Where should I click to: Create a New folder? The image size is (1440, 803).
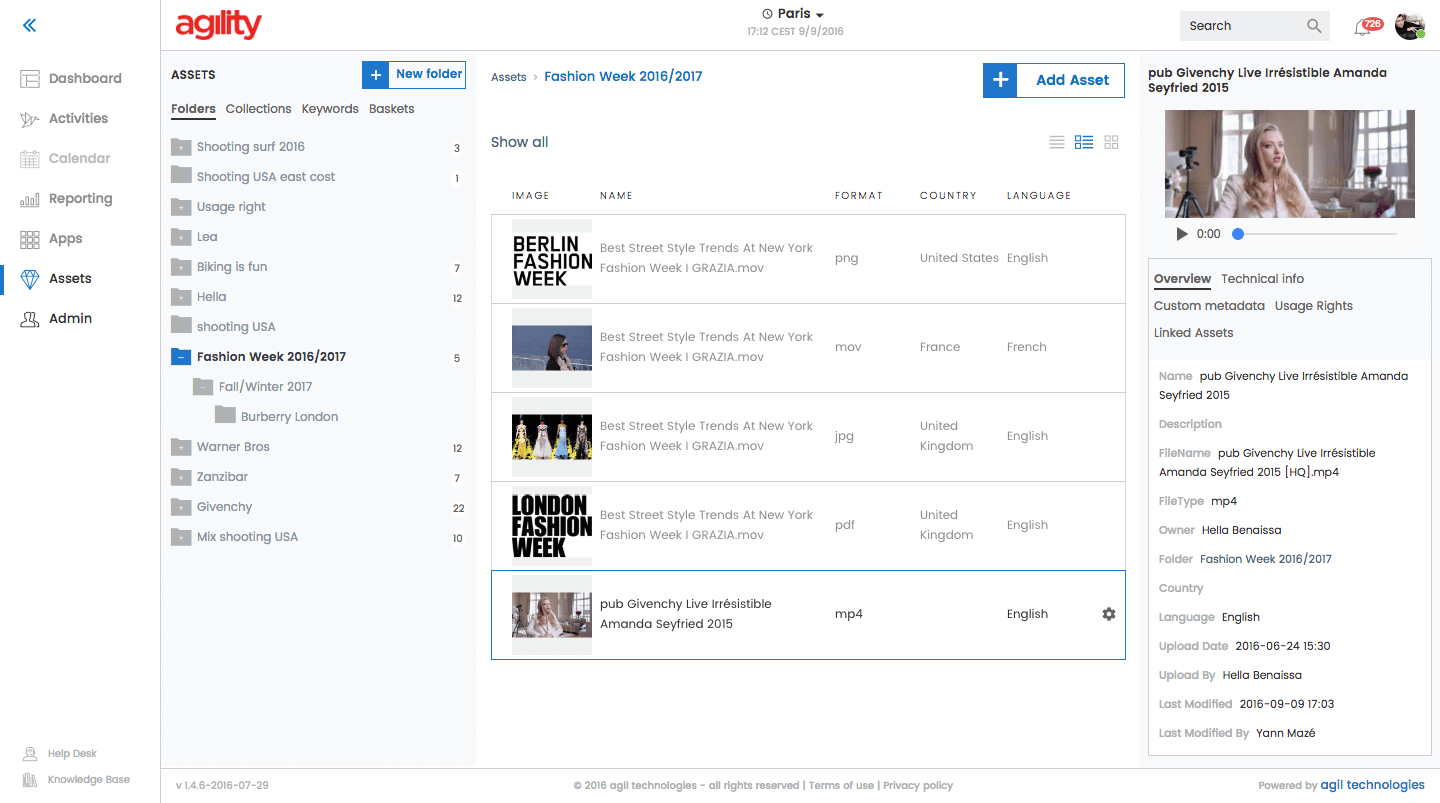coord(414,75)
